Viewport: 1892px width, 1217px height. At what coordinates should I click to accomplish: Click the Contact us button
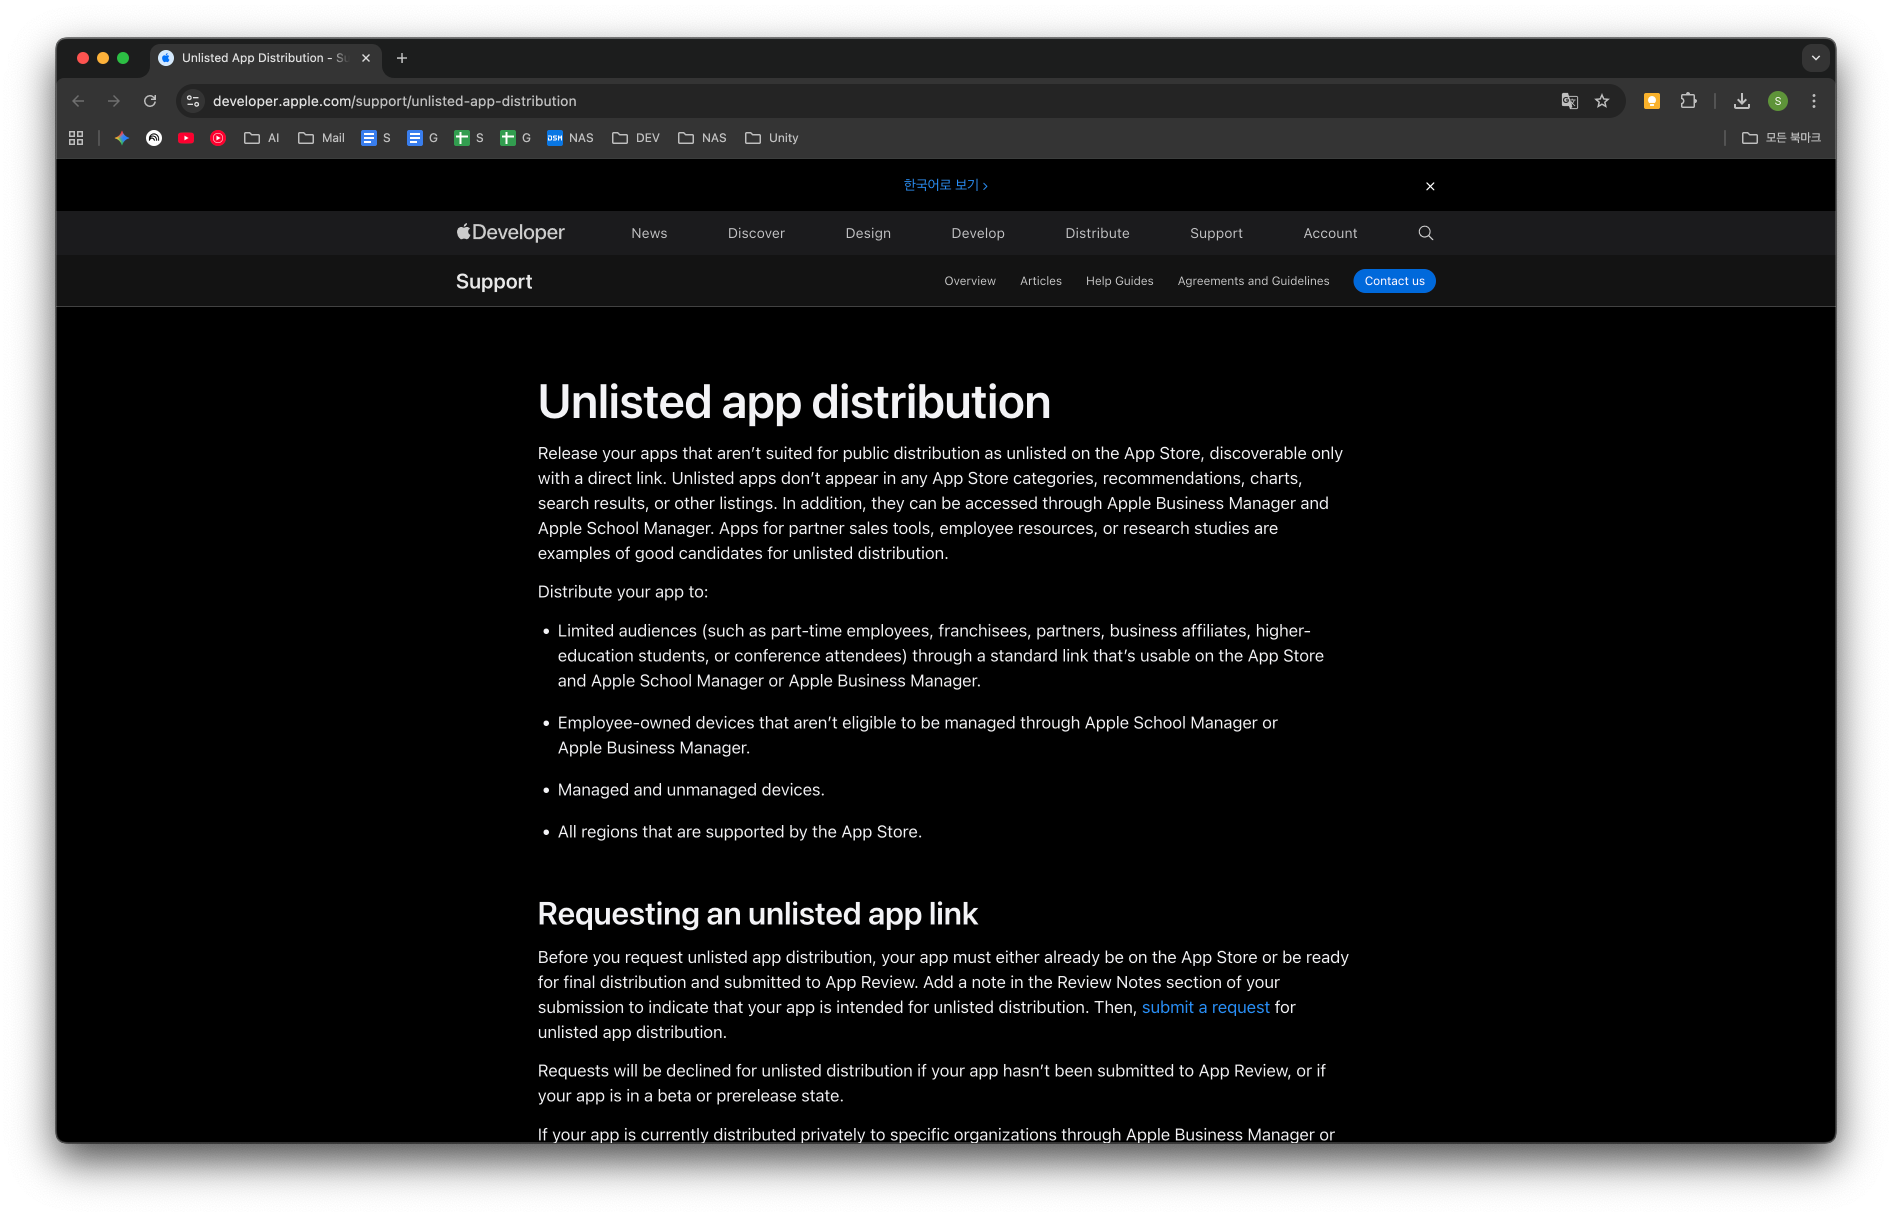[1394, 281]
